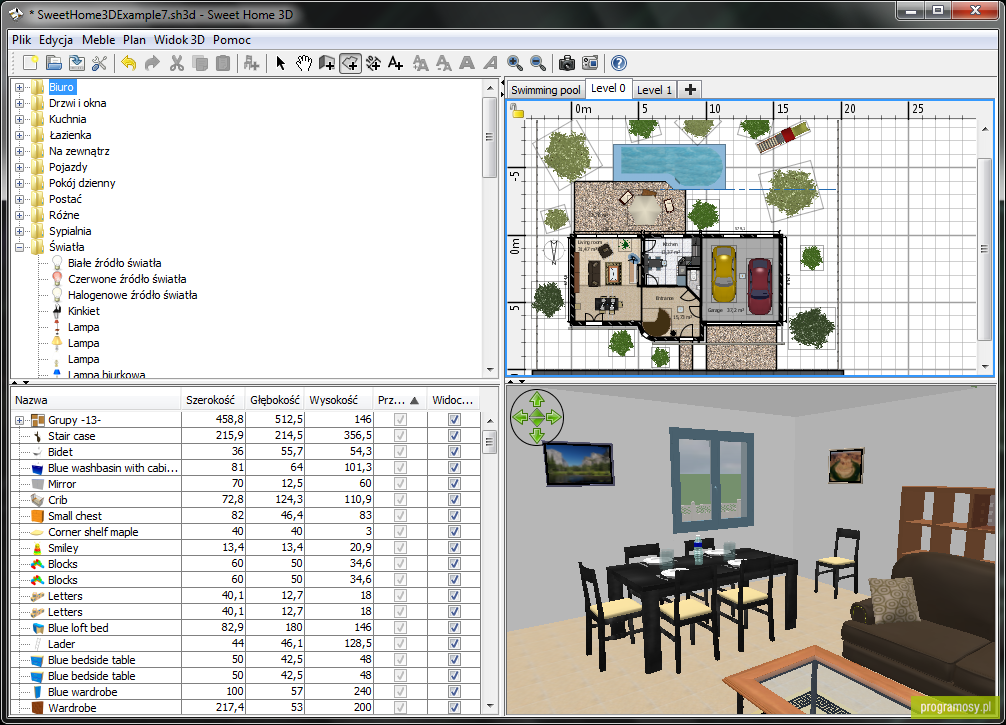Image resolution: width=1006 pixels, height=725 pixels.
Task: Toggle Italic text style icon
Action: (491, 63)
